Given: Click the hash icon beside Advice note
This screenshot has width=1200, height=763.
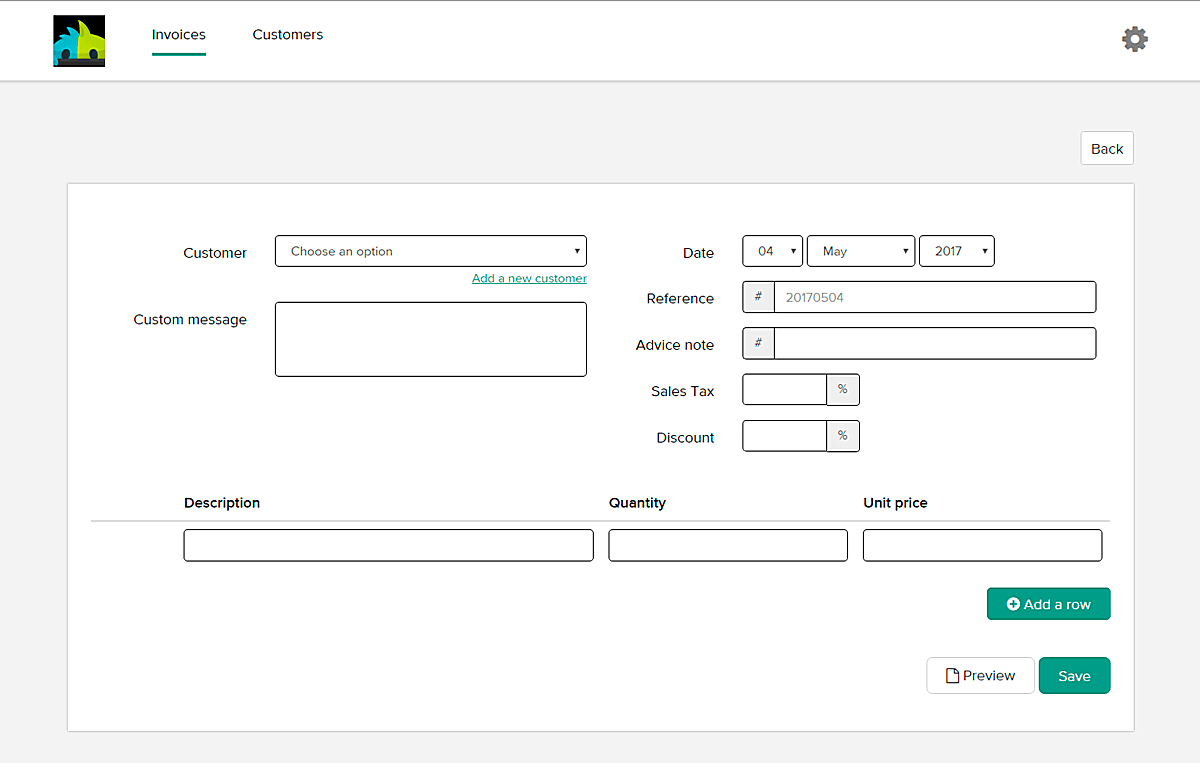Looking at the screenshot, I should (x=758, y=343).
